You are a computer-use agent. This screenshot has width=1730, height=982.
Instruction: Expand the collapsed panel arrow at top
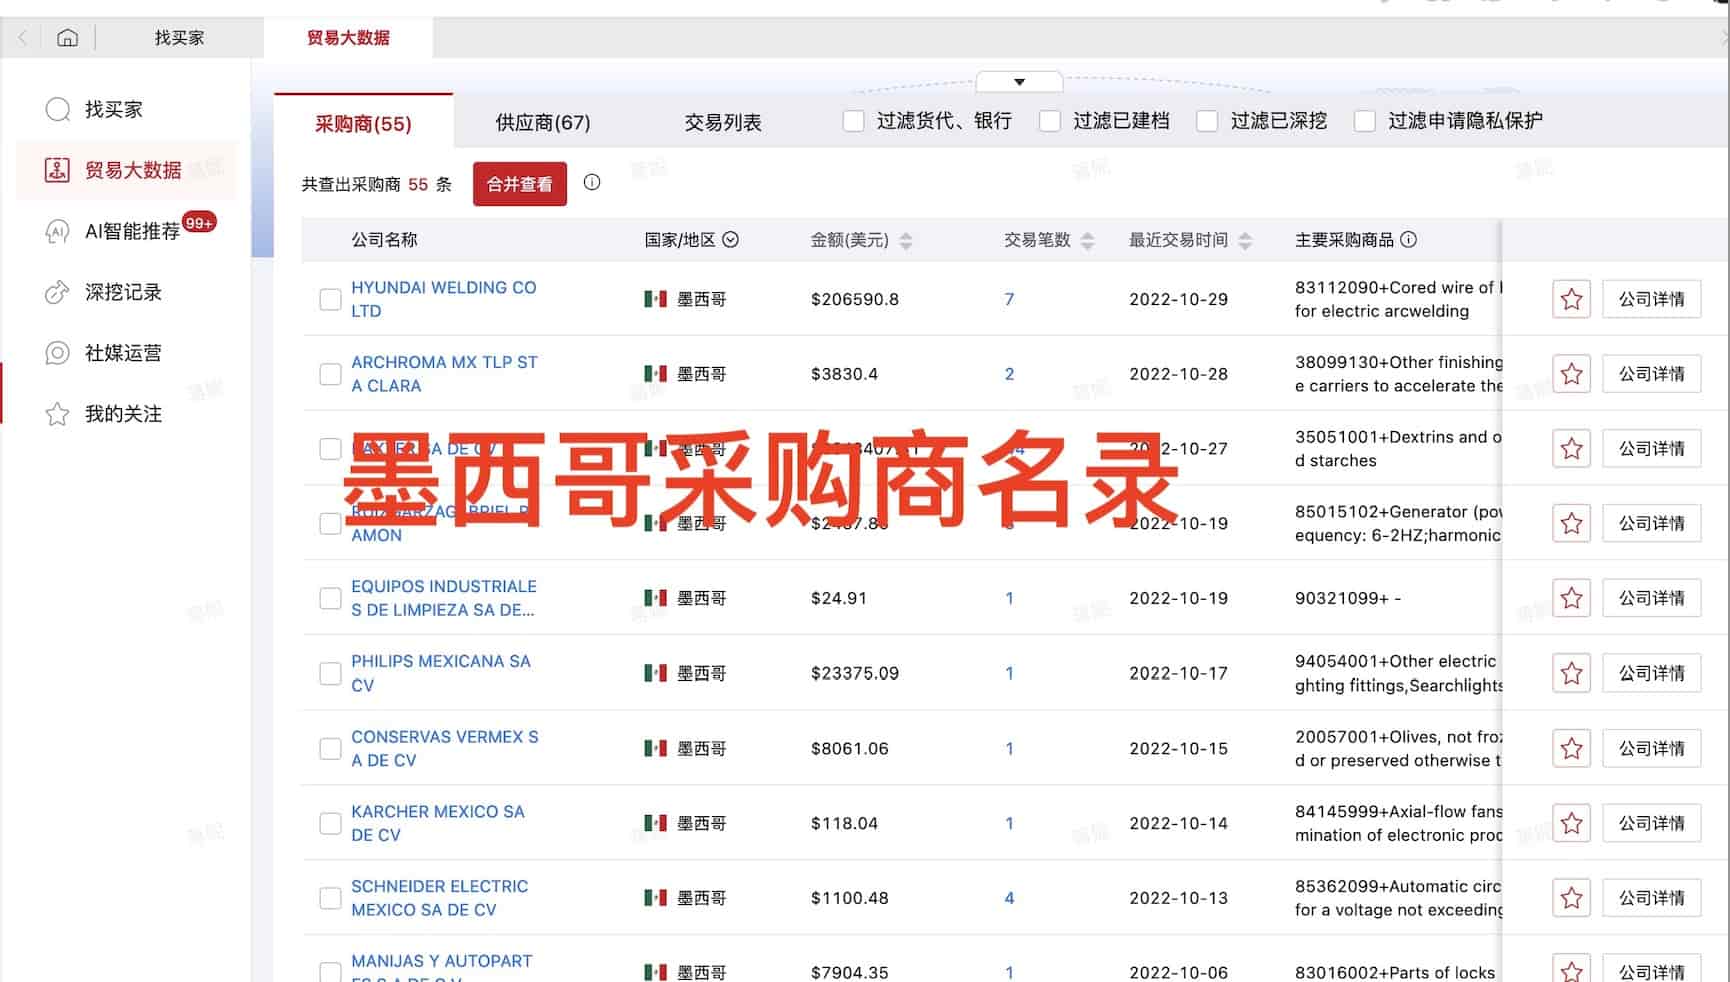click(x=1019, y=82)
